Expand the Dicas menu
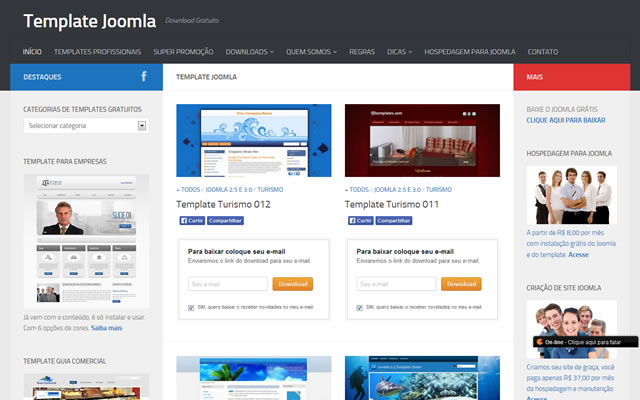Screen dimensions: 640x400 click(x=399, y=52)
